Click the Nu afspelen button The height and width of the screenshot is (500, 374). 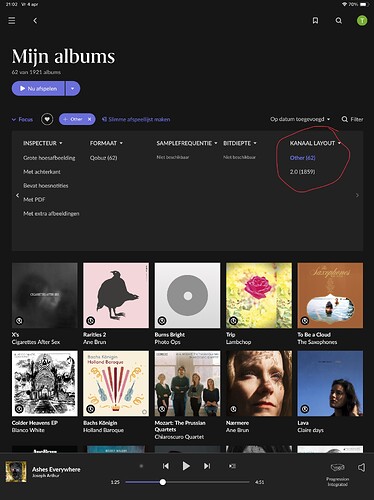pyautogui.click(x=38, y=88)
